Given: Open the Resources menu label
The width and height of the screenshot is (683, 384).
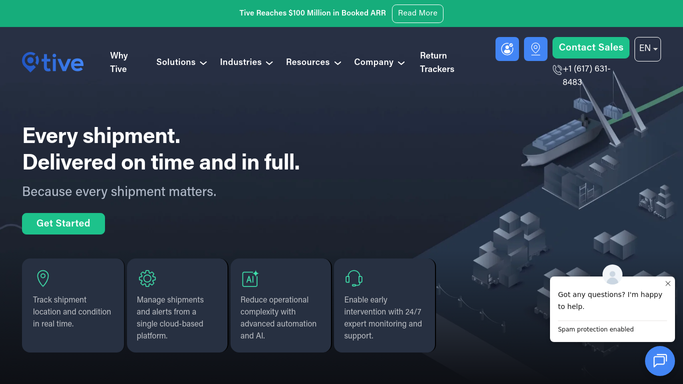Looking at the screenshot, I should [x=308, y=62].
